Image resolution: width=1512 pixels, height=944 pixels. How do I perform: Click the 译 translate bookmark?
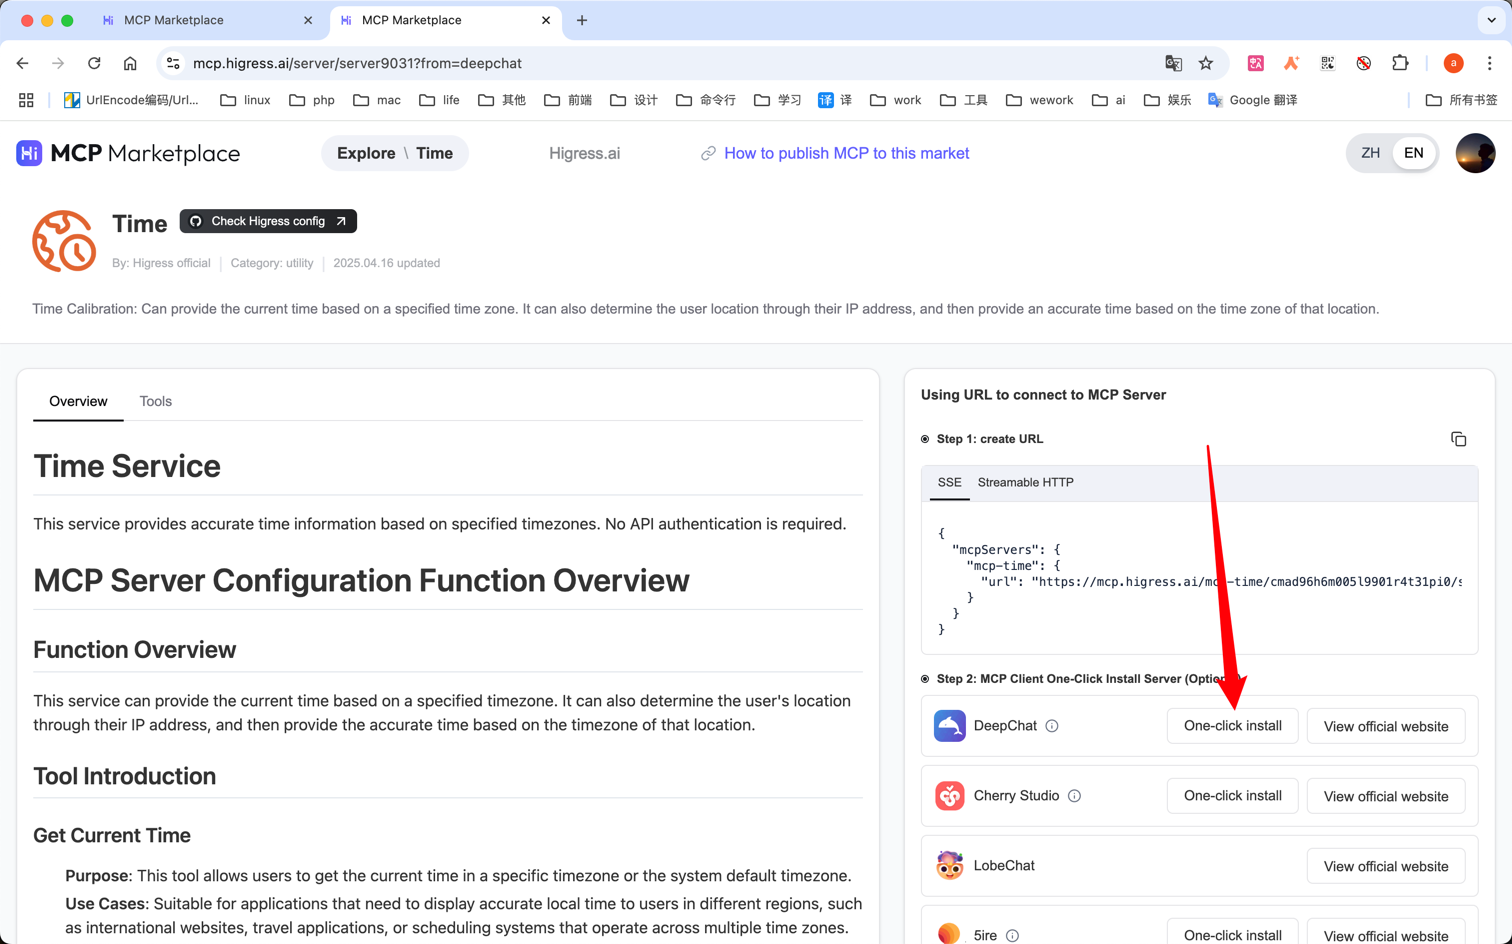pos(835,100)
